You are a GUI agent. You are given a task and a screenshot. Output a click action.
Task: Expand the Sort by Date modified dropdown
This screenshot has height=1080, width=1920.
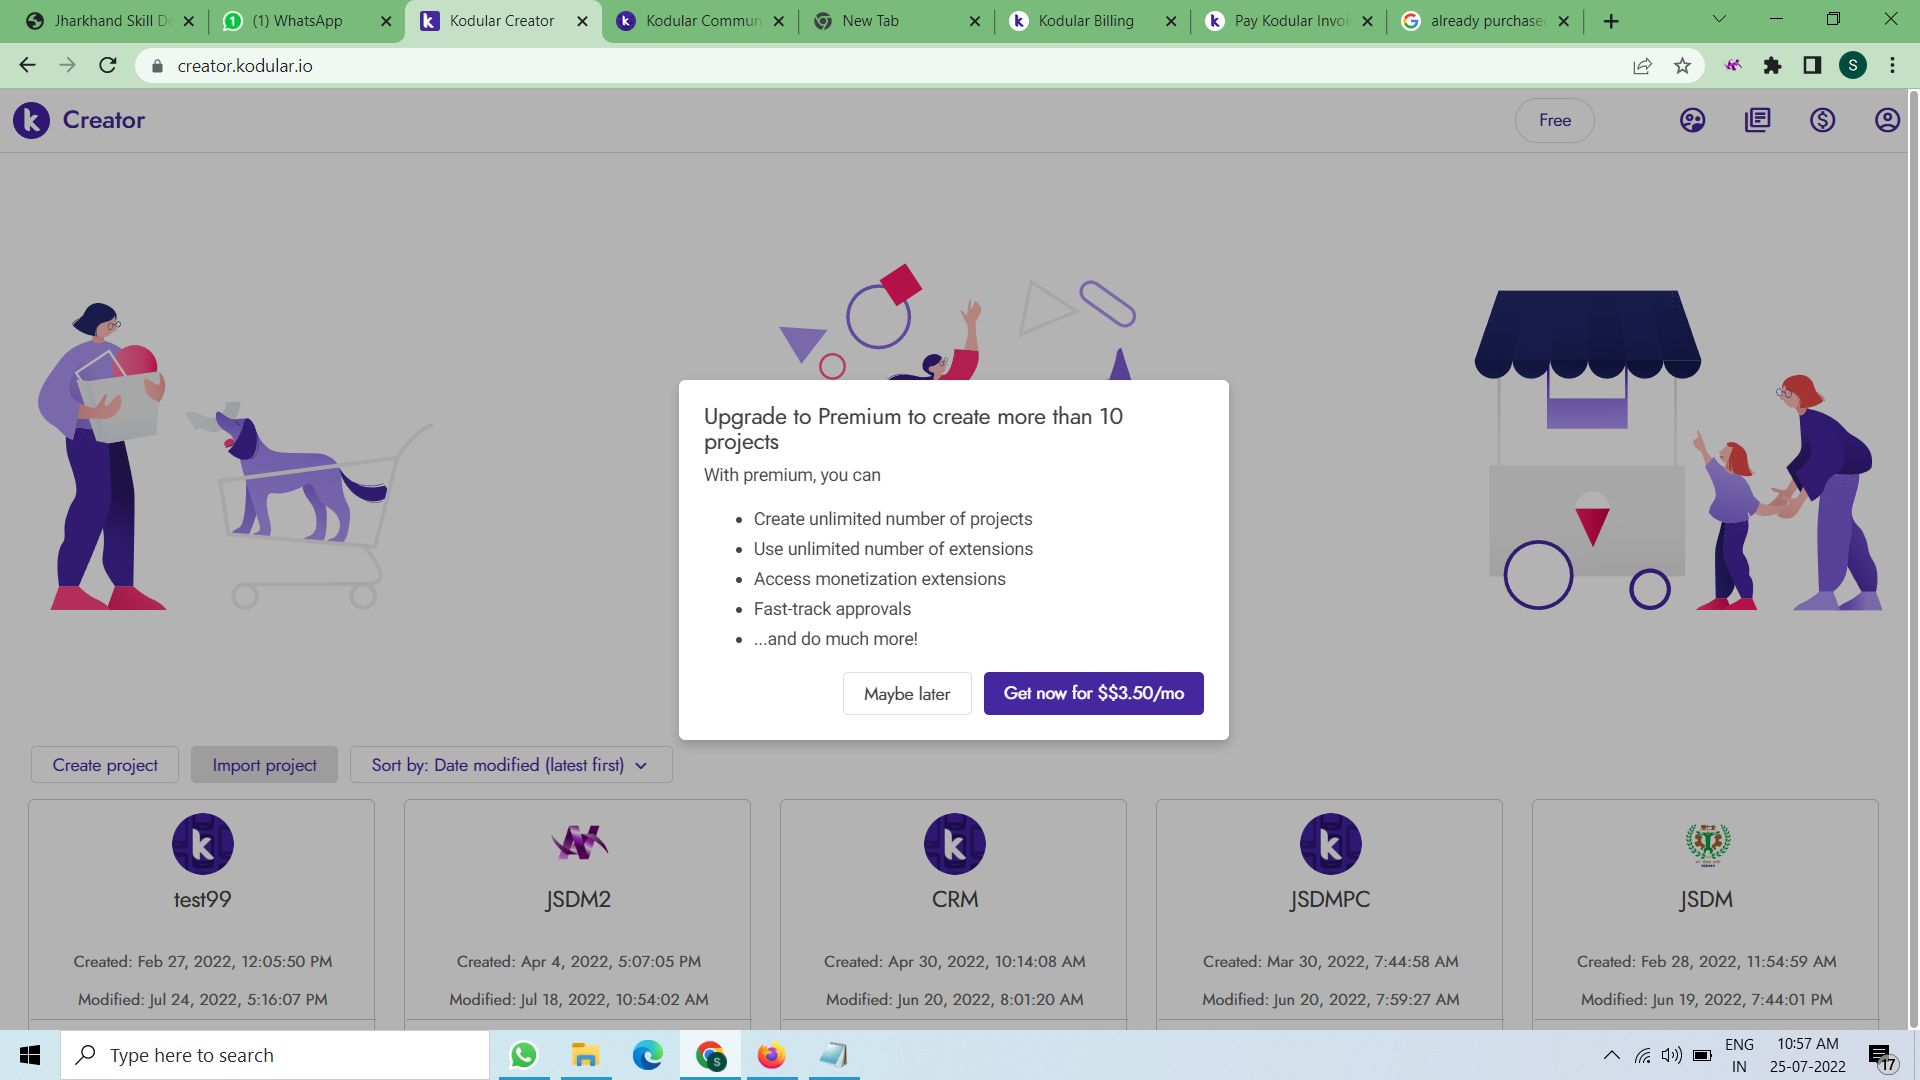click(x=510, y=765)
